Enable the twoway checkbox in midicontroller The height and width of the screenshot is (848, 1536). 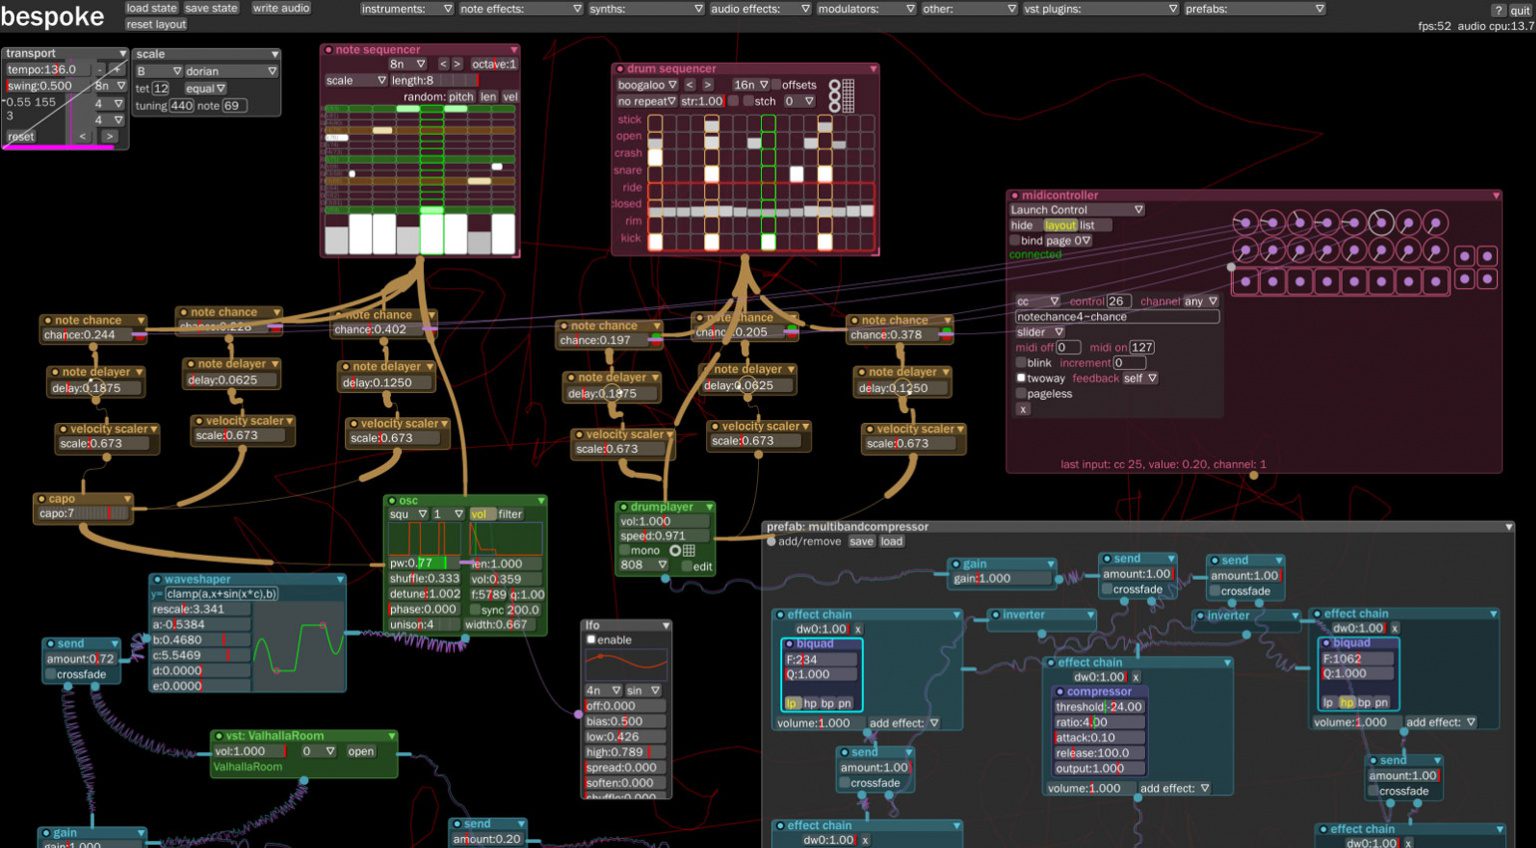point(1021,378)
